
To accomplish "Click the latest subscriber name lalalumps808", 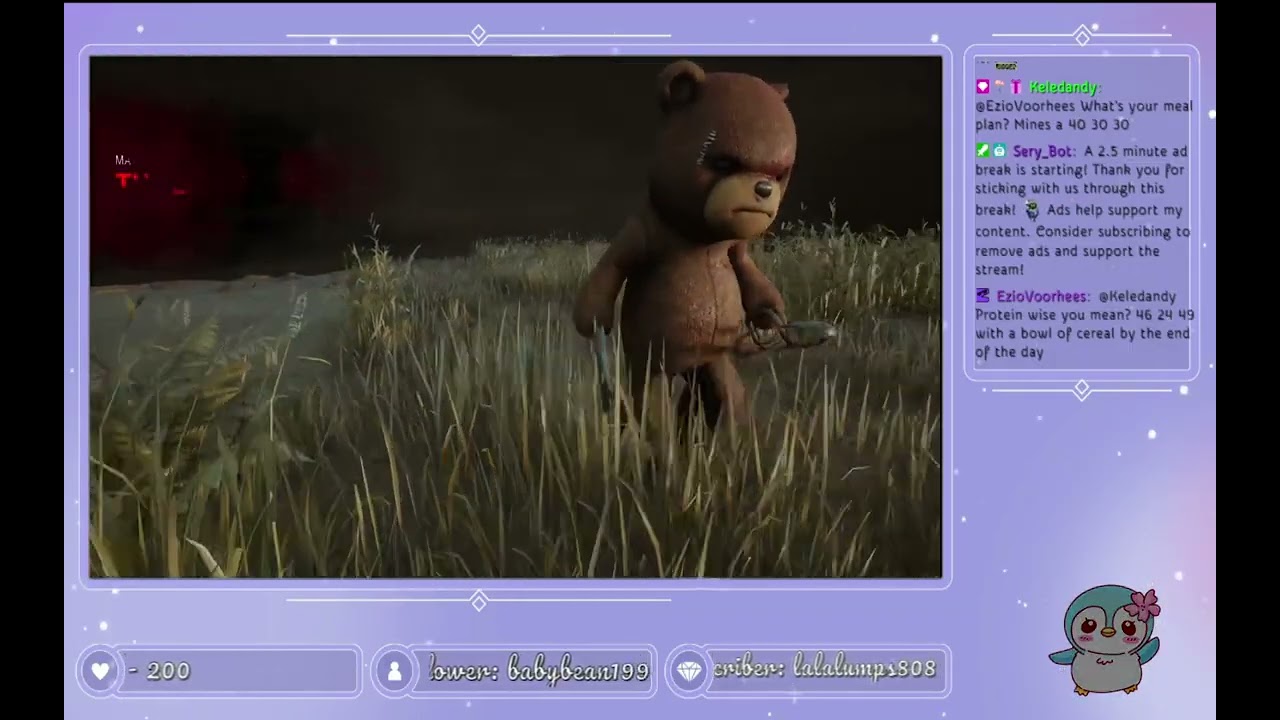I will (x=864, y=669).
